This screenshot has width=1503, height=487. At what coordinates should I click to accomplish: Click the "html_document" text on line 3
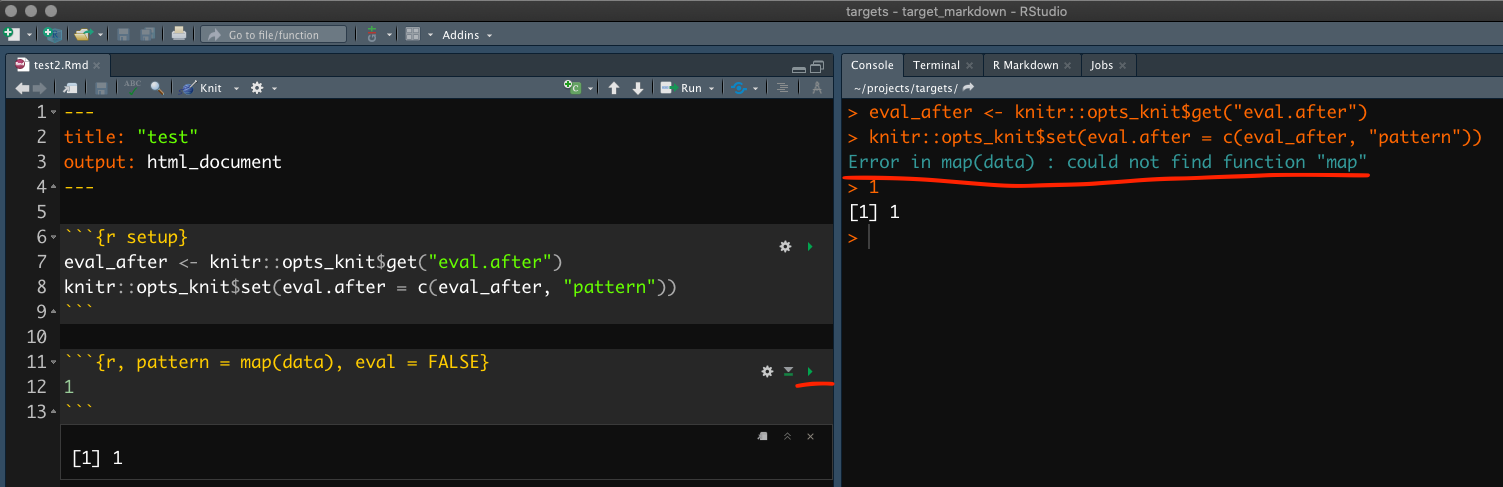[x=214, y=162]
